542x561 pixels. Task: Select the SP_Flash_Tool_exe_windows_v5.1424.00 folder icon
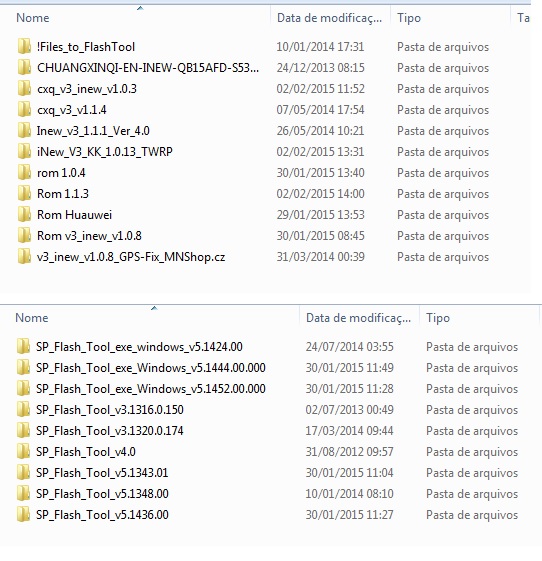coord(23,347)
